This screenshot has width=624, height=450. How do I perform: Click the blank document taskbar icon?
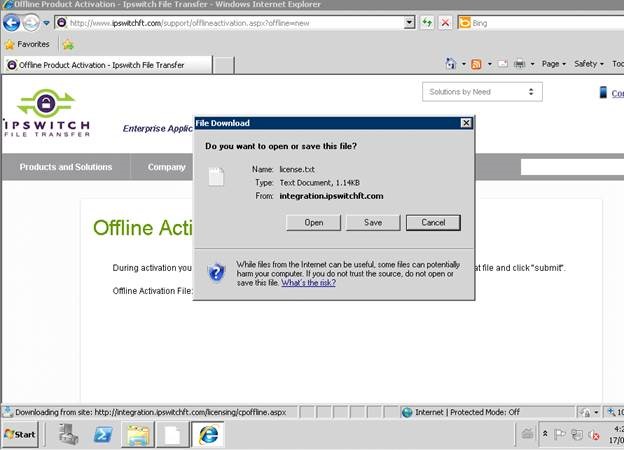(173, 434)
